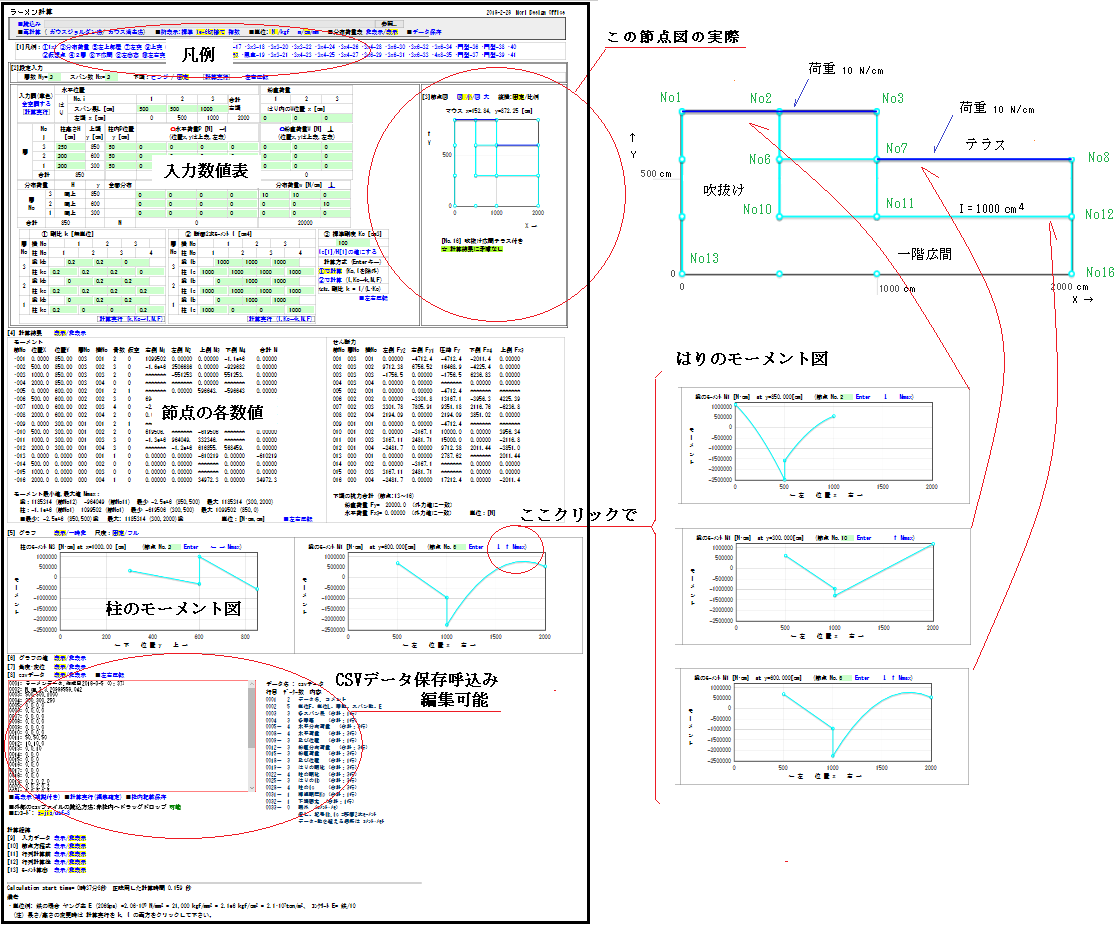The image size is (1120, 927).
Task: Show the [9] 入力データ section
Action: coord(59,838)
